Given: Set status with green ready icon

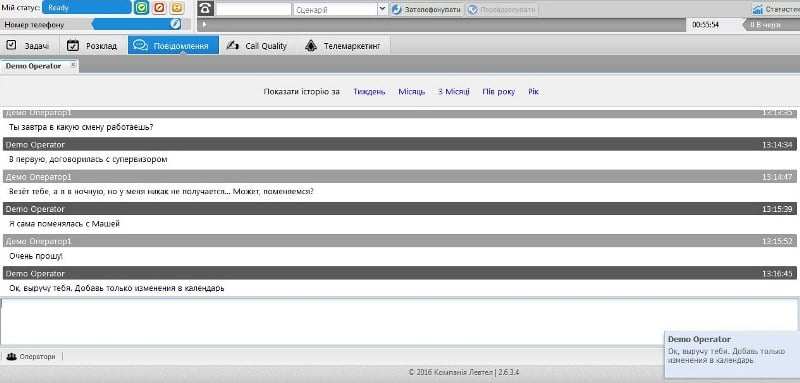Looking at the screenshot, I should coord(141,8).
